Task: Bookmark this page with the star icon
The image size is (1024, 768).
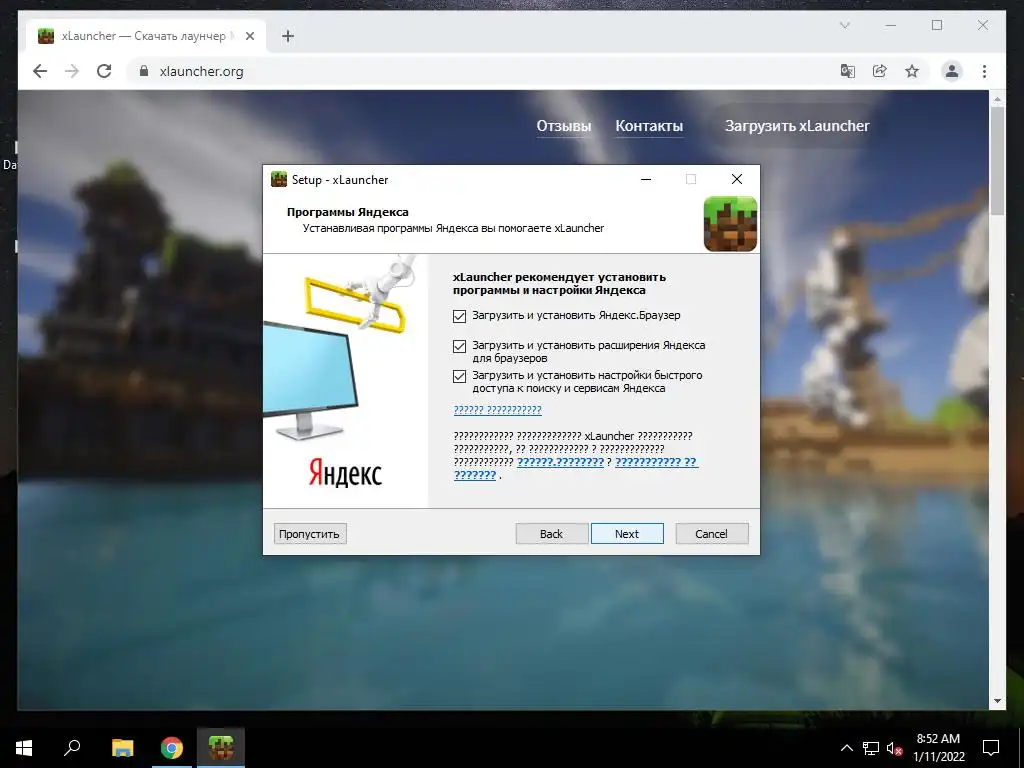Action: pyautogui.click(x=912, y=71)
